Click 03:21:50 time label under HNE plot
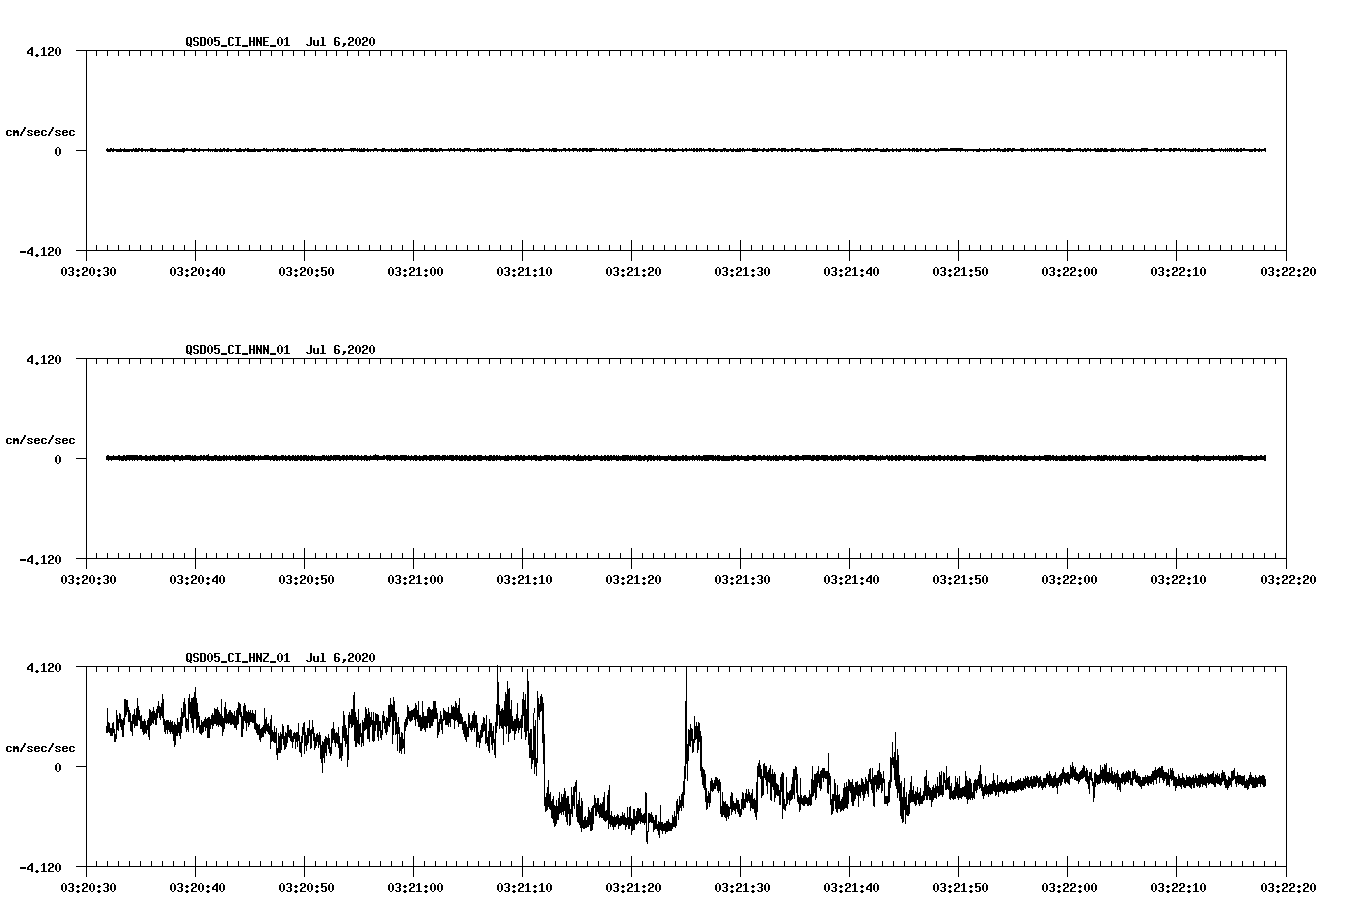Viewport: 1358px width, 924px height. click(x=959, y=271)
